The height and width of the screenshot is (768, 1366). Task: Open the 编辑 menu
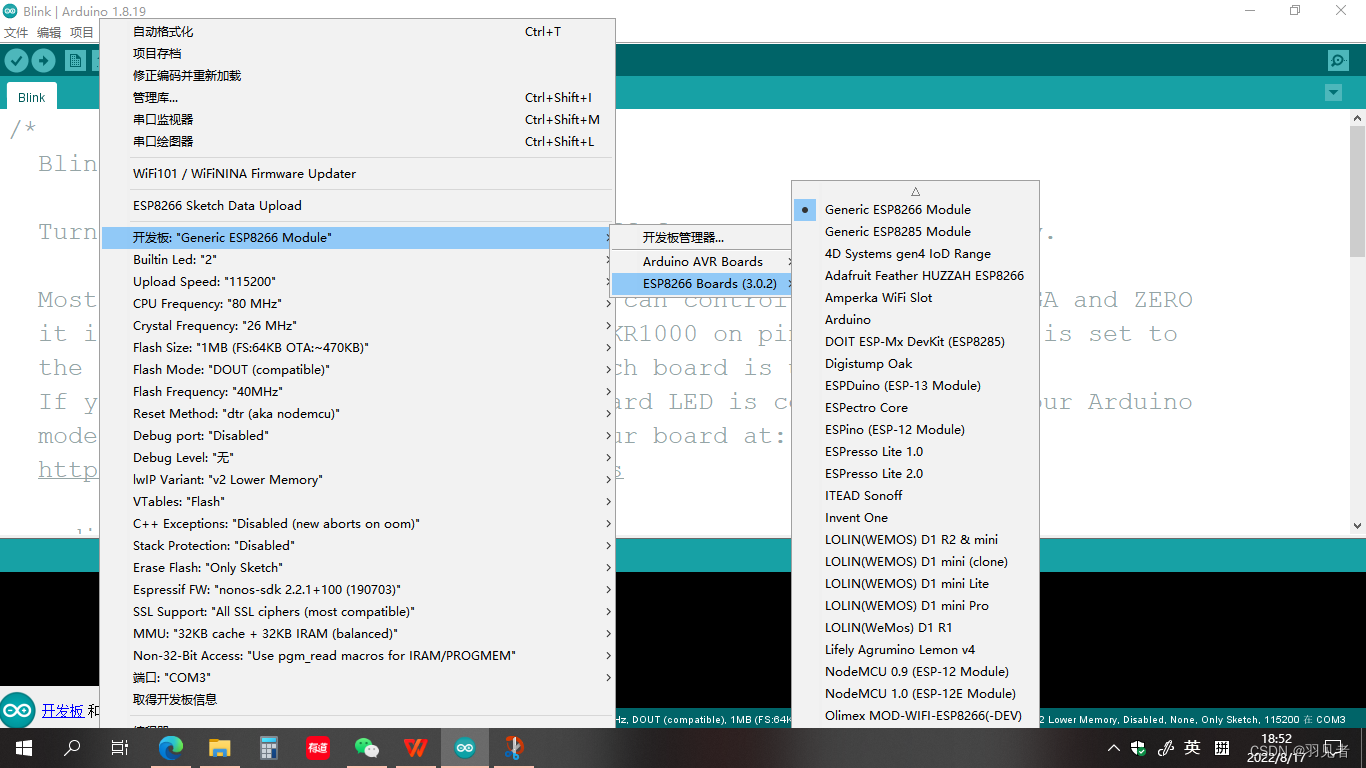(x=48, y=33)
